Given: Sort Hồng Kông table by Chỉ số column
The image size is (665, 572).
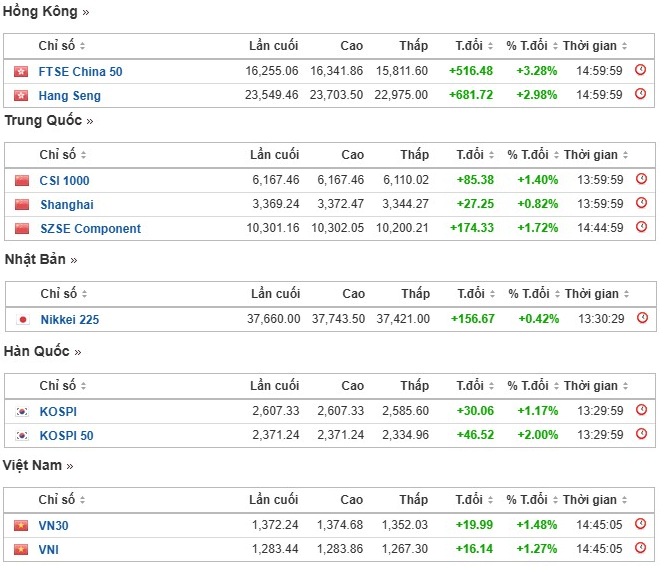Looking at the screenshot, I should (62, 46).
